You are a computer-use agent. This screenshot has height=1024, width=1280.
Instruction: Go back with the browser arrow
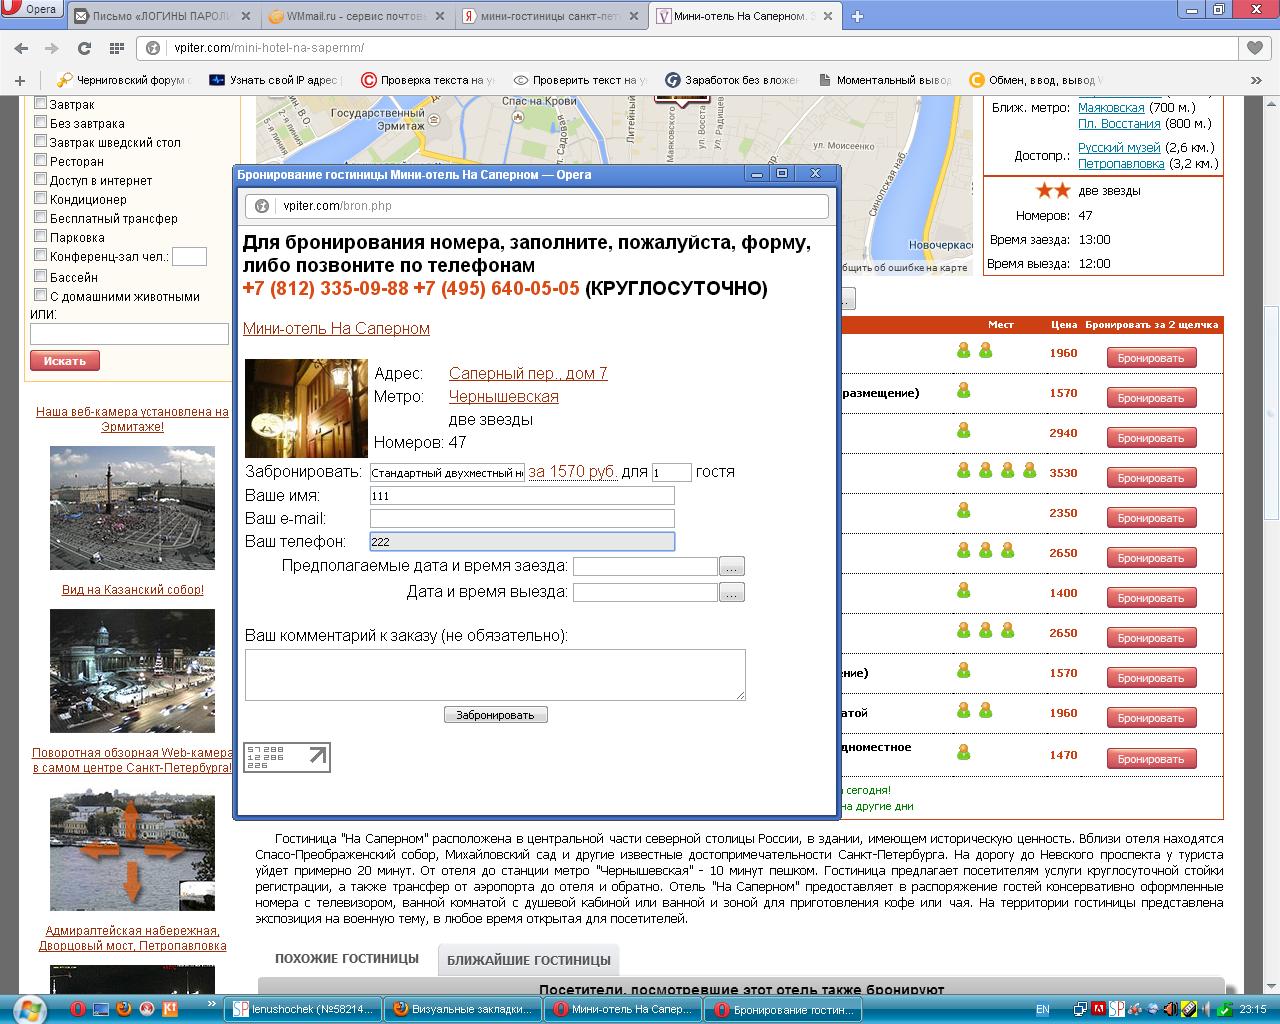[21, 48]
